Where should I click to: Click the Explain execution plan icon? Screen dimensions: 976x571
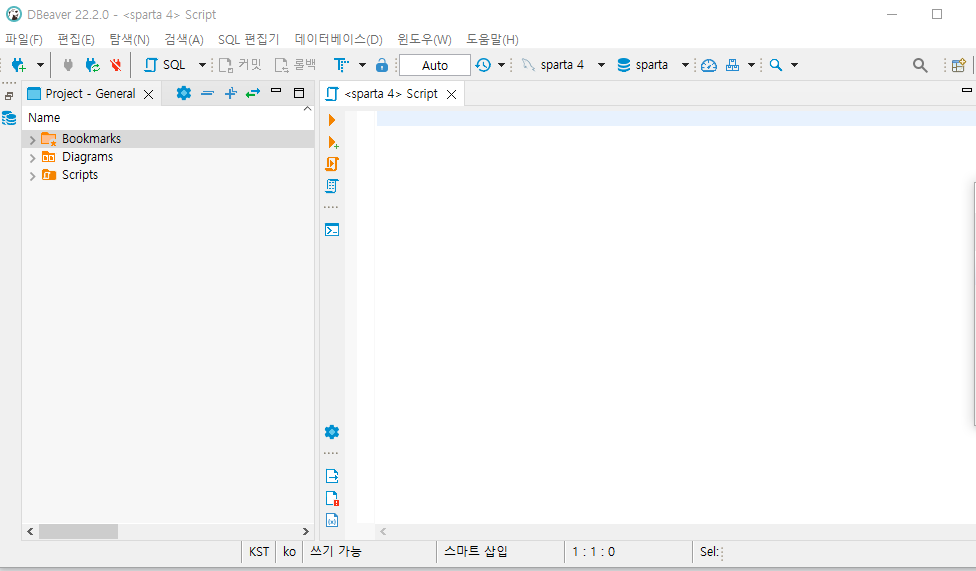pyautogui.click(x=332, y=186)
